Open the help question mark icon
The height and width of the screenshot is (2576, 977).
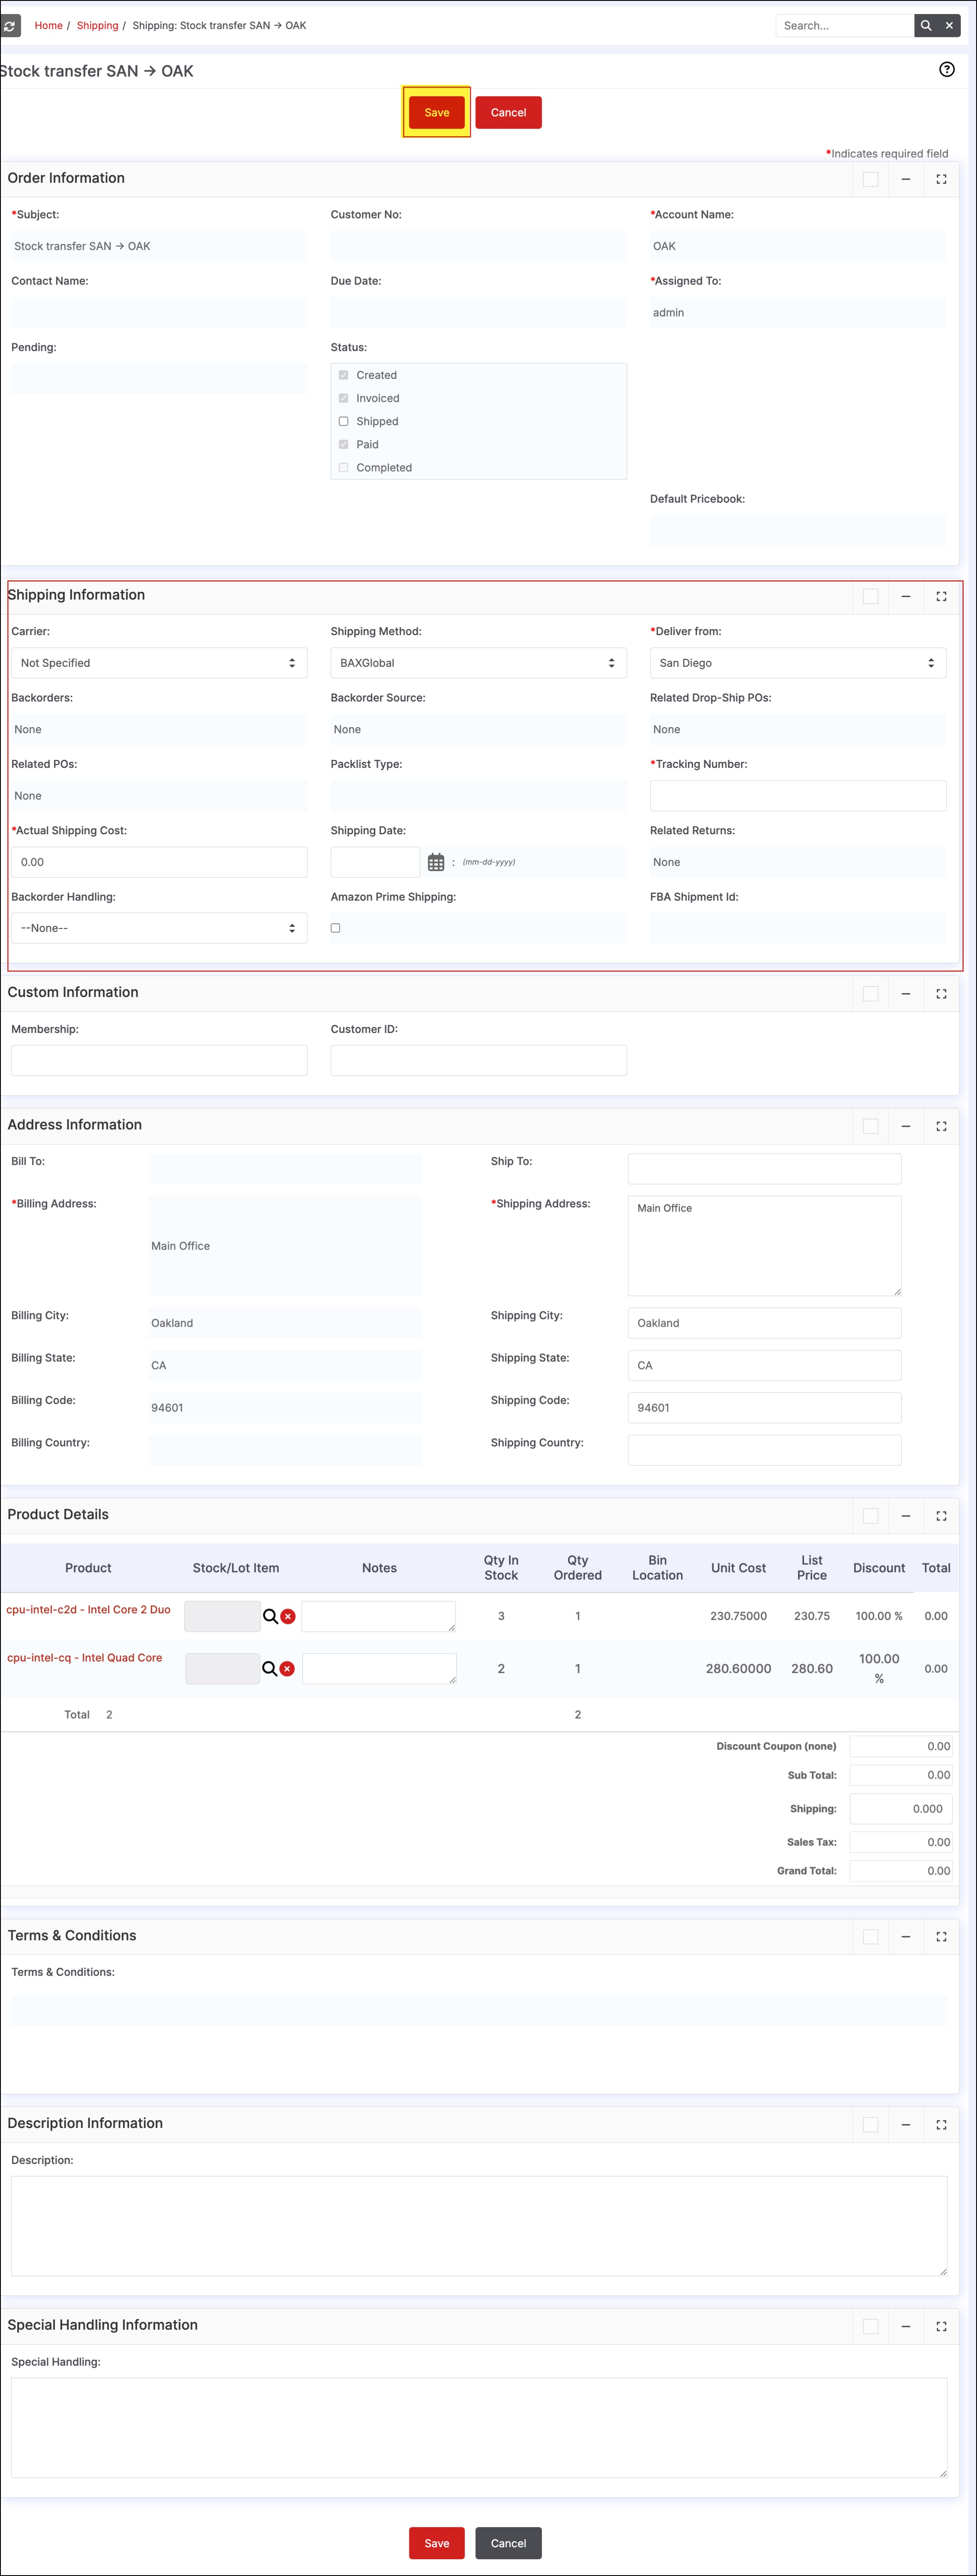tap(946, 69)
